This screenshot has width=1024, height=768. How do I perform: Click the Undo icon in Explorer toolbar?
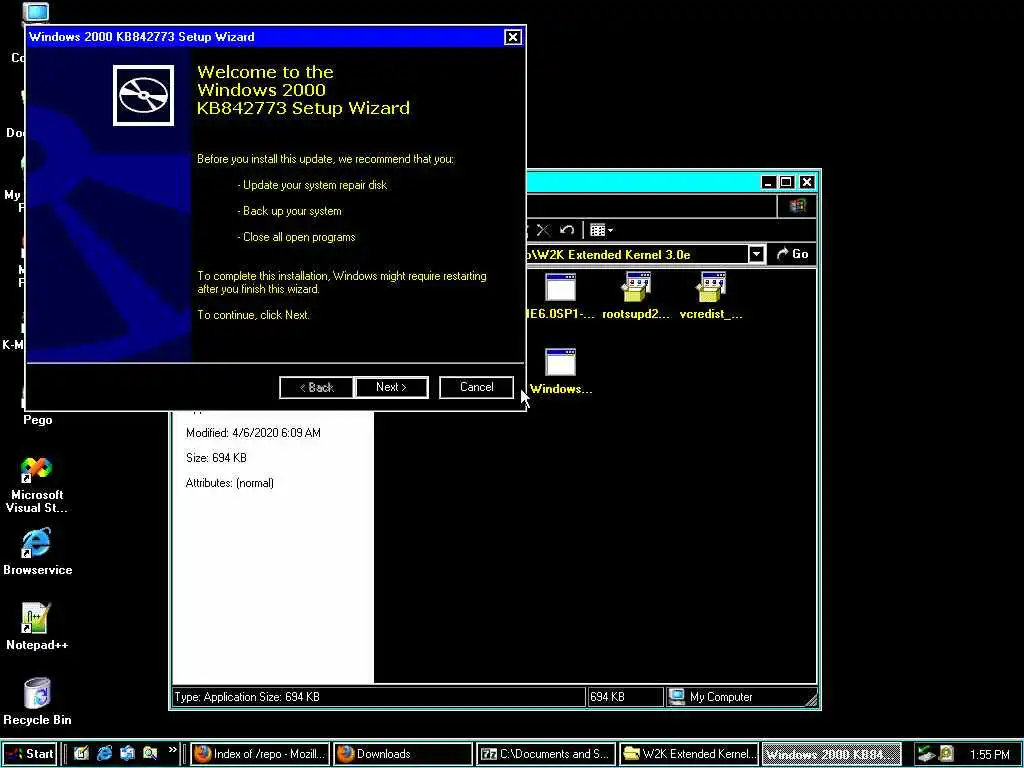point(567,230)
